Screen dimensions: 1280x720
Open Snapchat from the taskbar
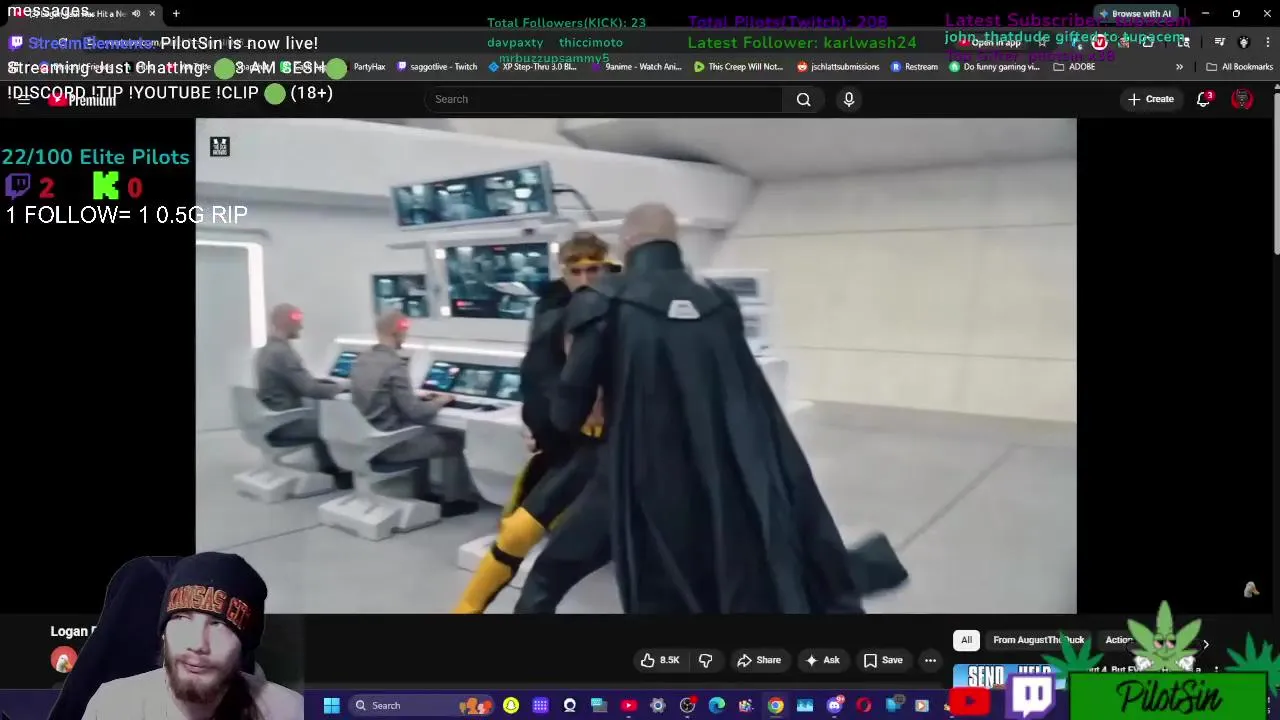tap(511, 706)
